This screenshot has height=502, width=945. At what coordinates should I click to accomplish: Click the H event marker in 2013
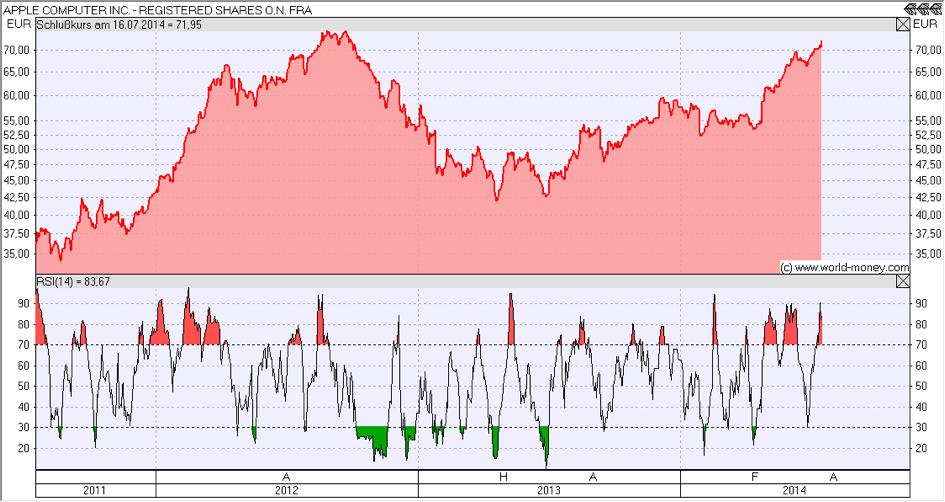(504, 477)
